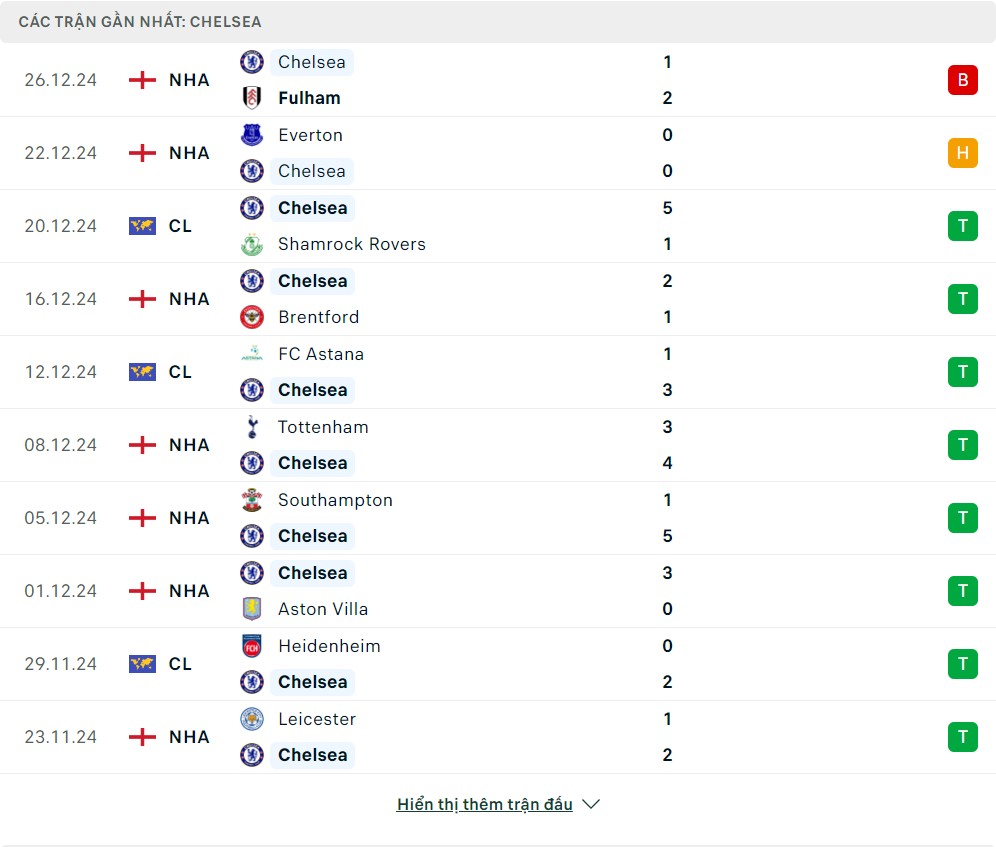Screen dimensions: 996x847
Task: Expand the chevron next to Hiển thị thêm trận đấu
Action: click(591, 804)
